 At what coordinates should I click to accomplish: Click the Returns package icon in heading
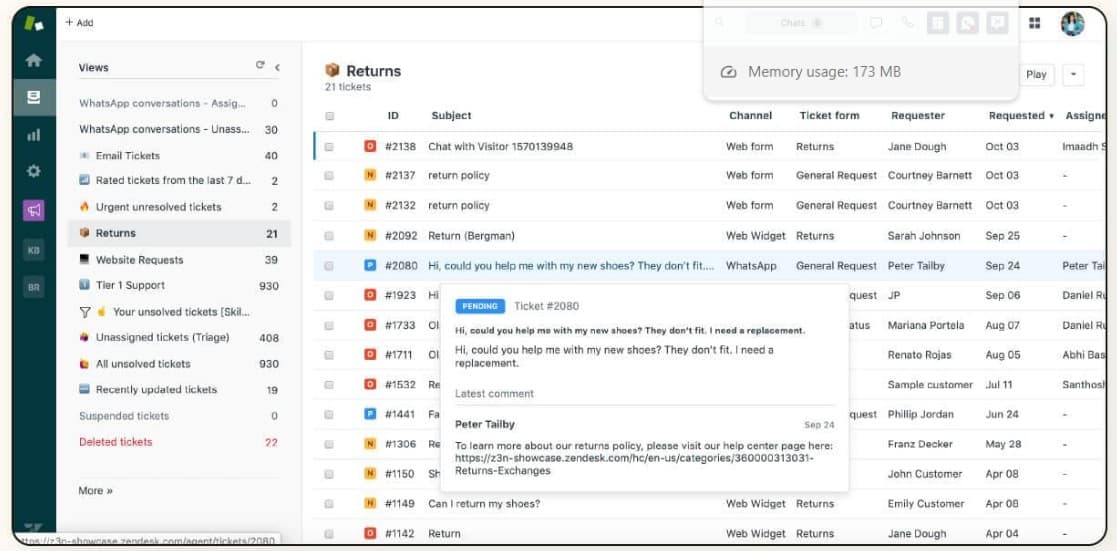[x=332, y=70]
